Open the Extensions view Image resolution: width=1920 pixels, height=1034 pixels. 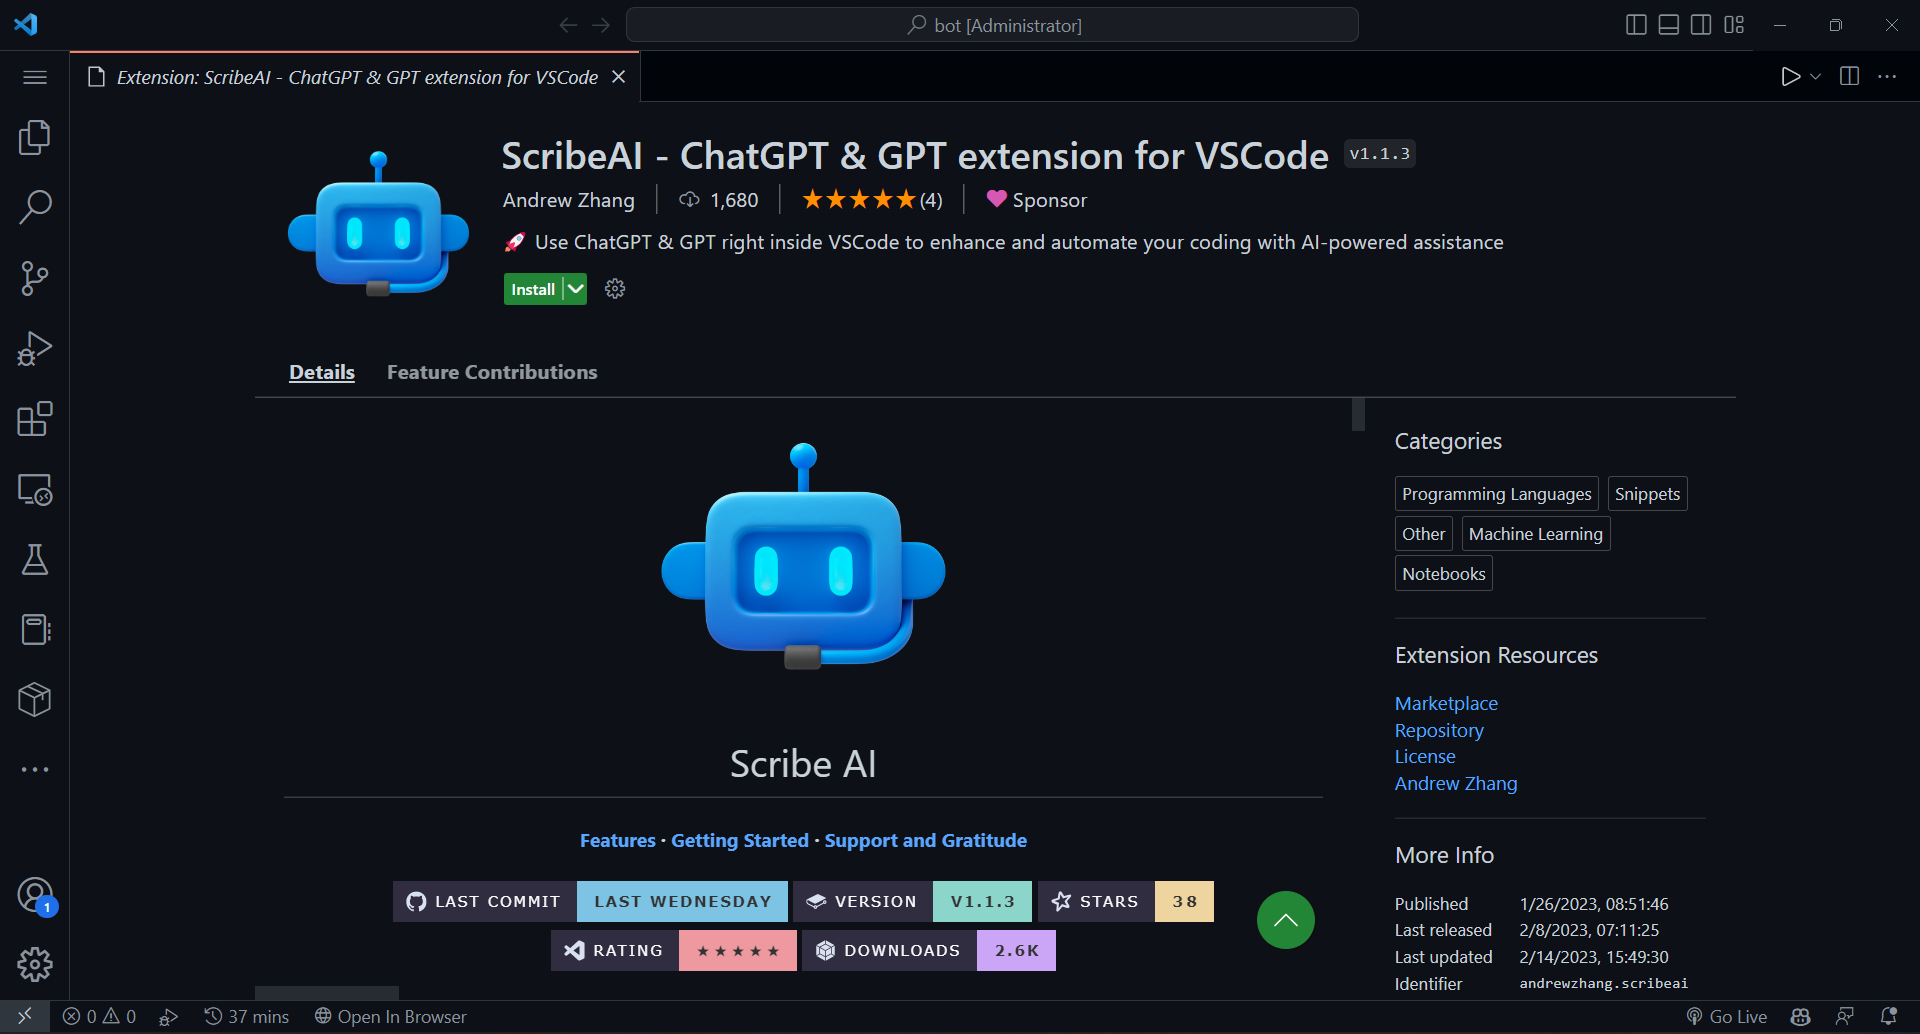click(x=35, y=419)
